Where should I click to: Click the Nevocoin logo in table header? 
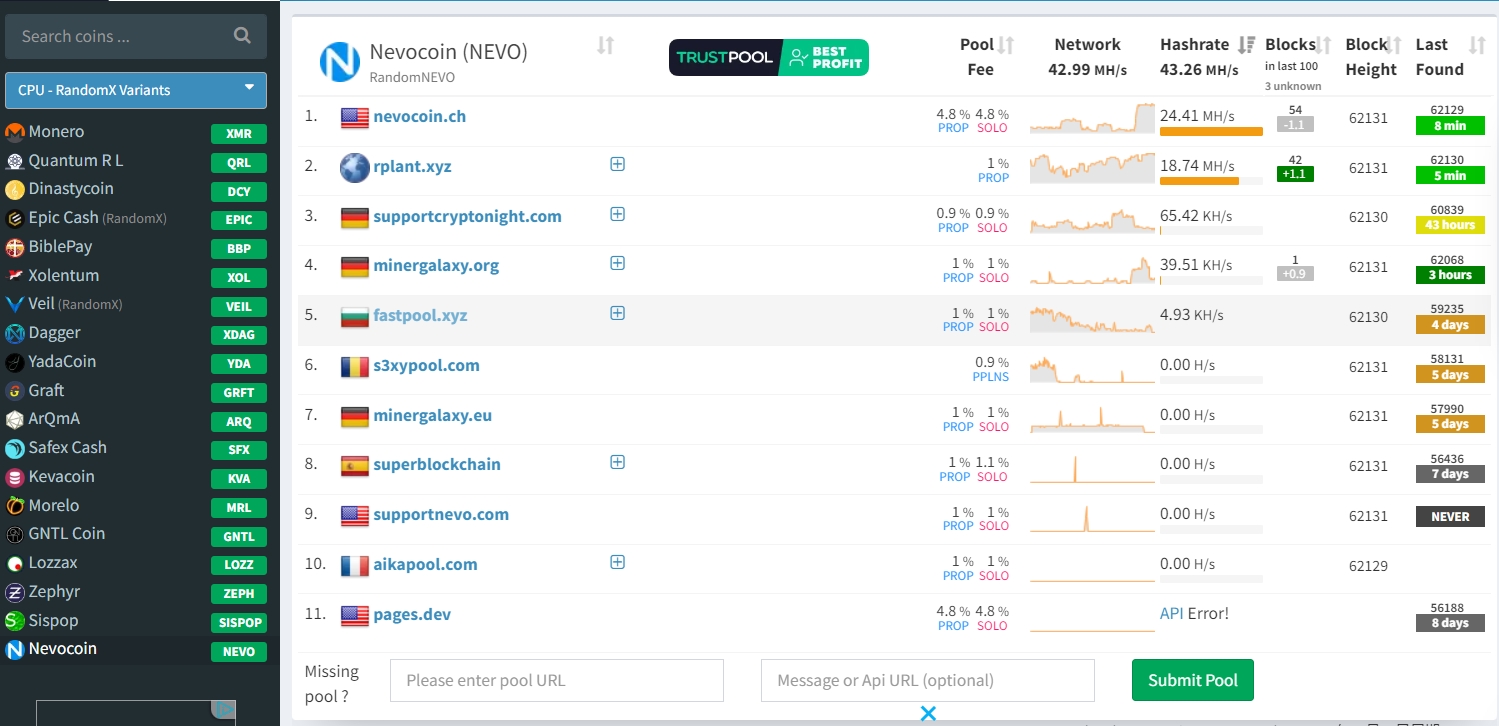coord(339,62)
